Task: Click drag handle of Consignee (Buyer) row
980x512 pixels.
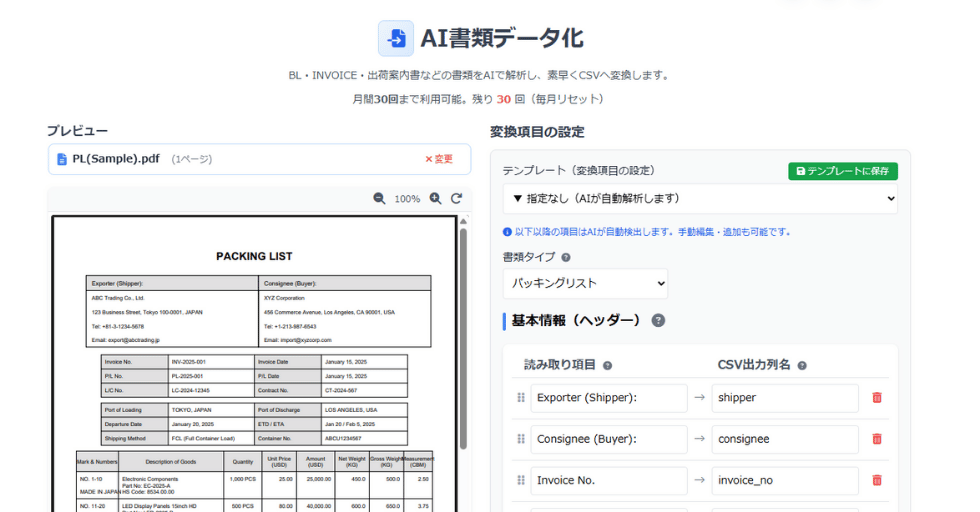Action: click(x=521, y=439)
